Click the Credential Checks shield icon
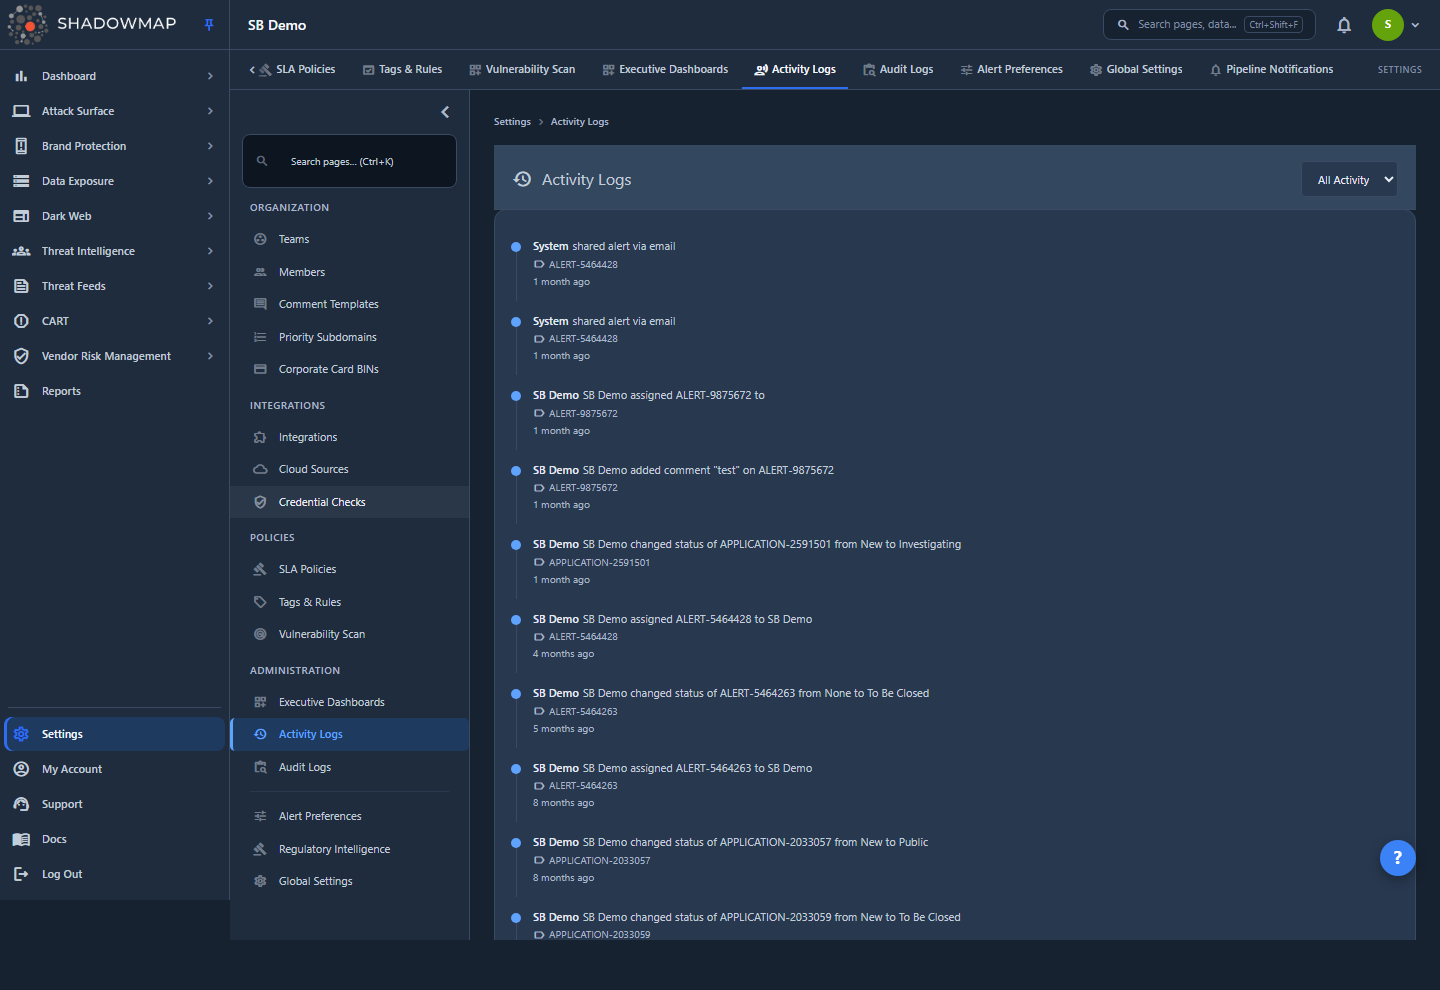This screenshot has height=990, width=1440. click(x=260, y=502)
